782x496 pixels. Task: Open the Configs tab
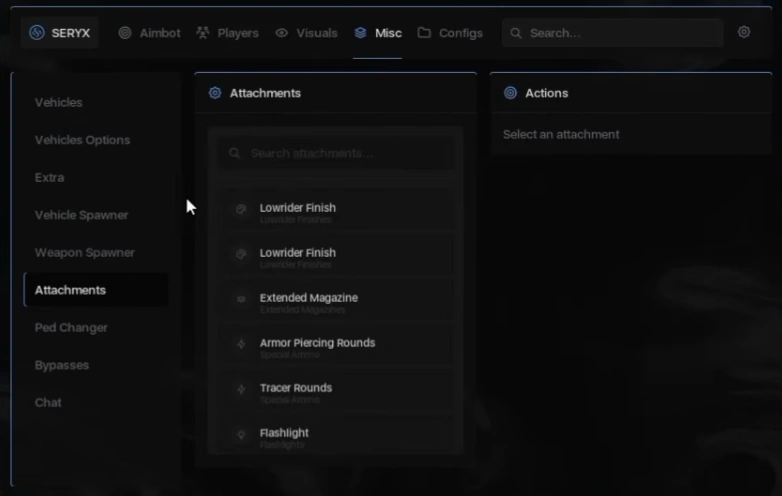pos(450,33)
